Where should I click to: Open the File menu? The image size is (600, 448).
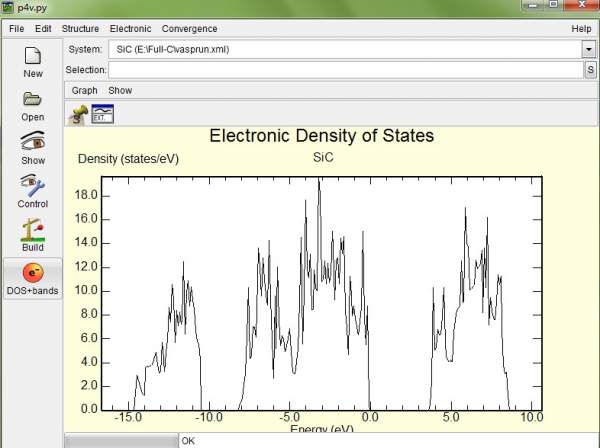click(16, 29)
